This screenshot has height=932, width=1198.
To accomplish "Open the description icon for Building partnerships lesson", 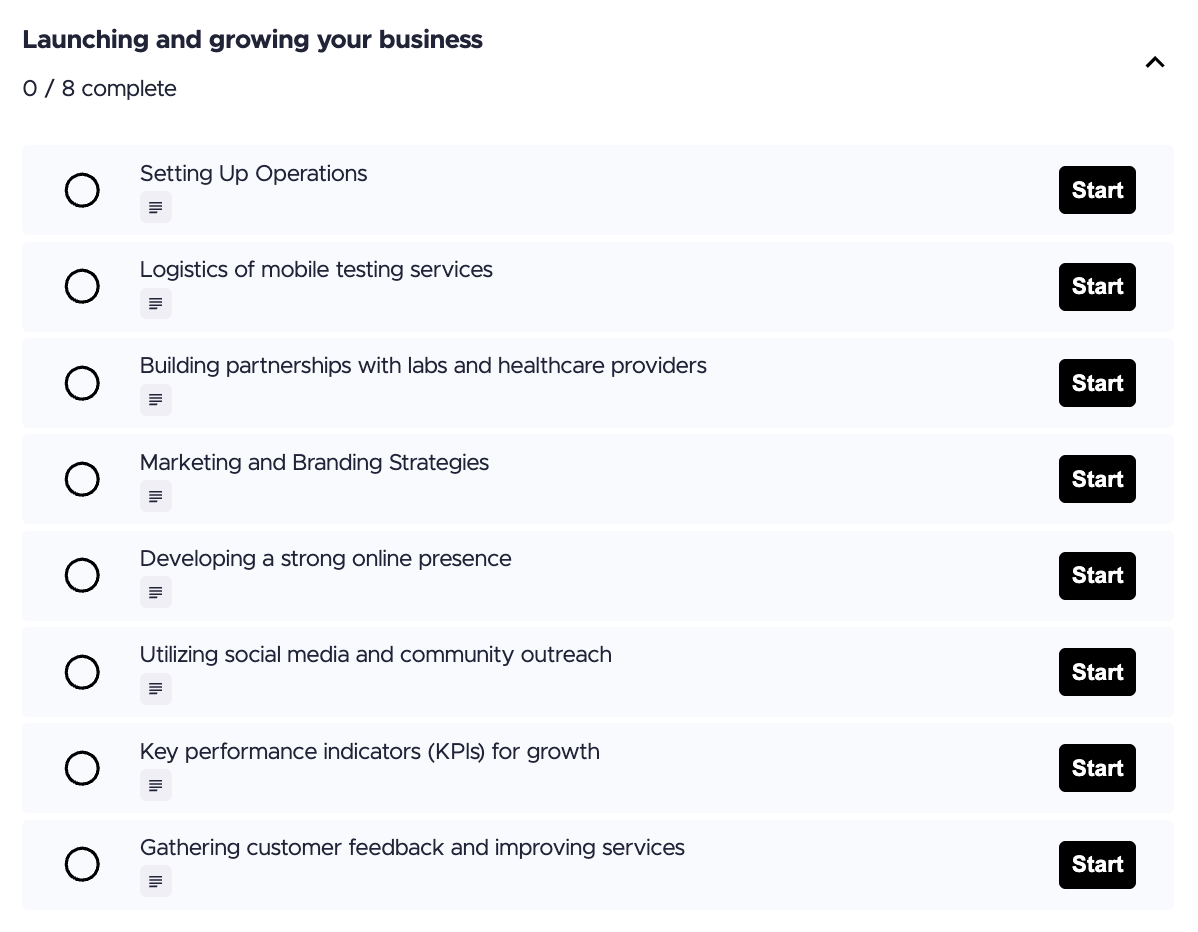I will pyautogui.click(x=156, y=399).
